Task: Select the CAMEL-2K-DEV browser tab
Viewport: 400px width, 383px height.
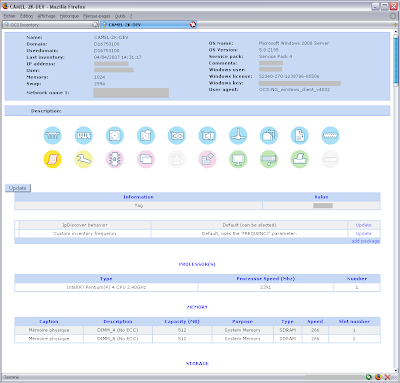Action: pyautogui.click(x=148, y=25)
